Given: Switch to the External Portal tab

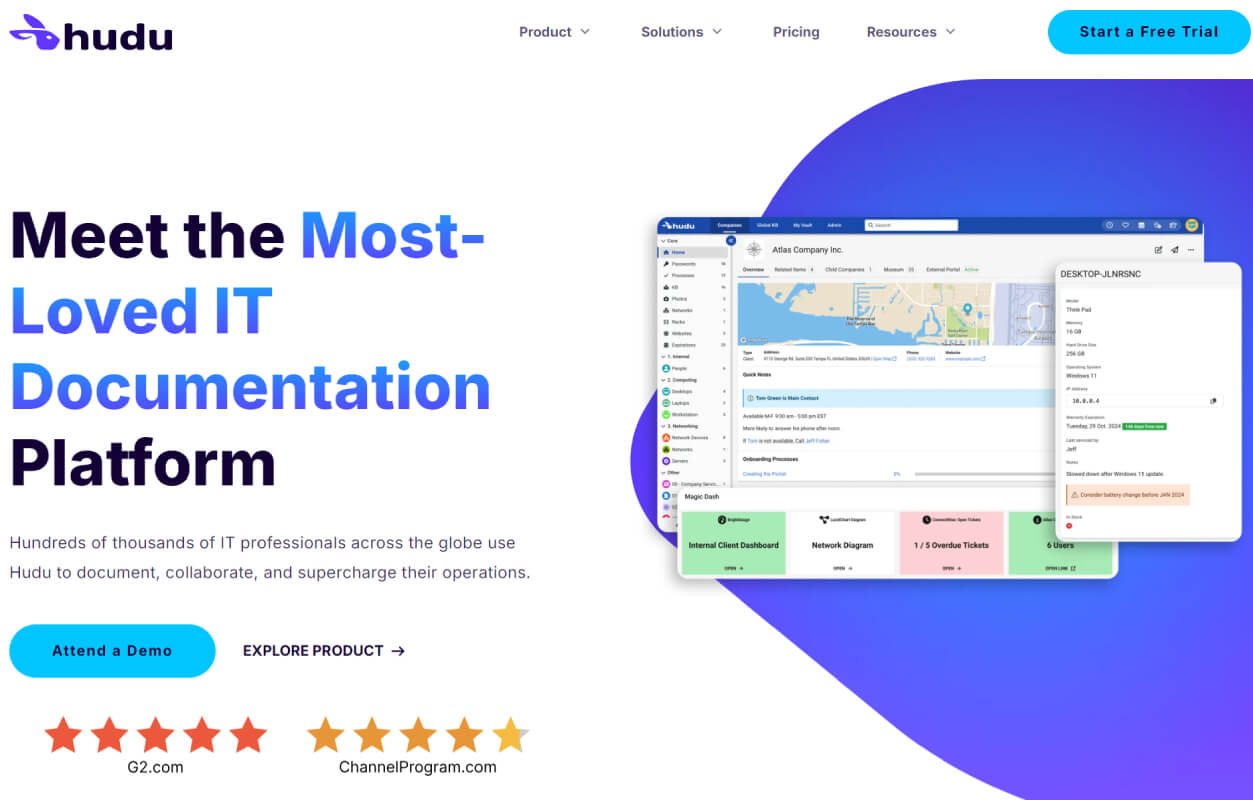Looking at the screenshot, I should tap(952, 270).
